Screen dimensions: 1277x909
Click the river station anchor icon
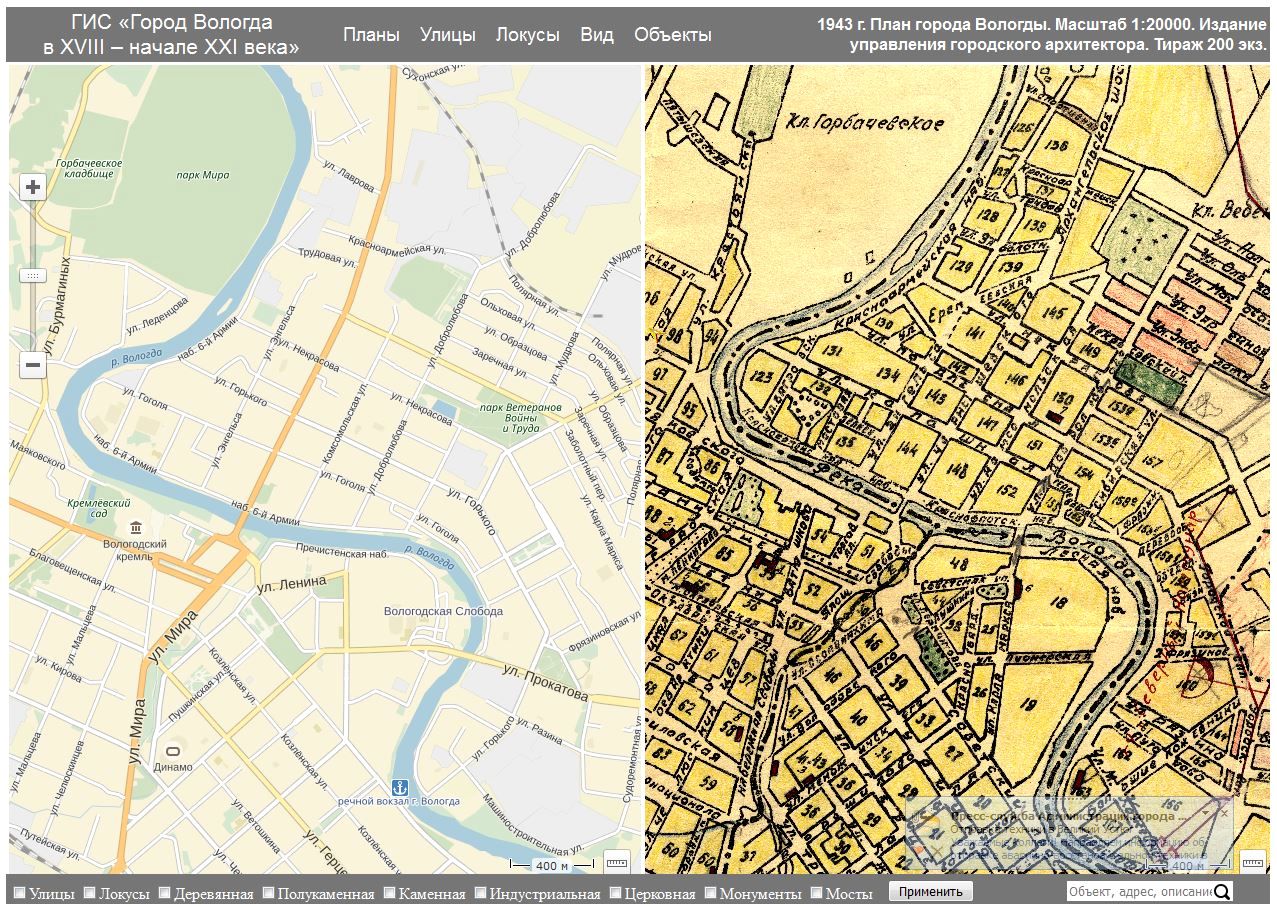point(399,787)
